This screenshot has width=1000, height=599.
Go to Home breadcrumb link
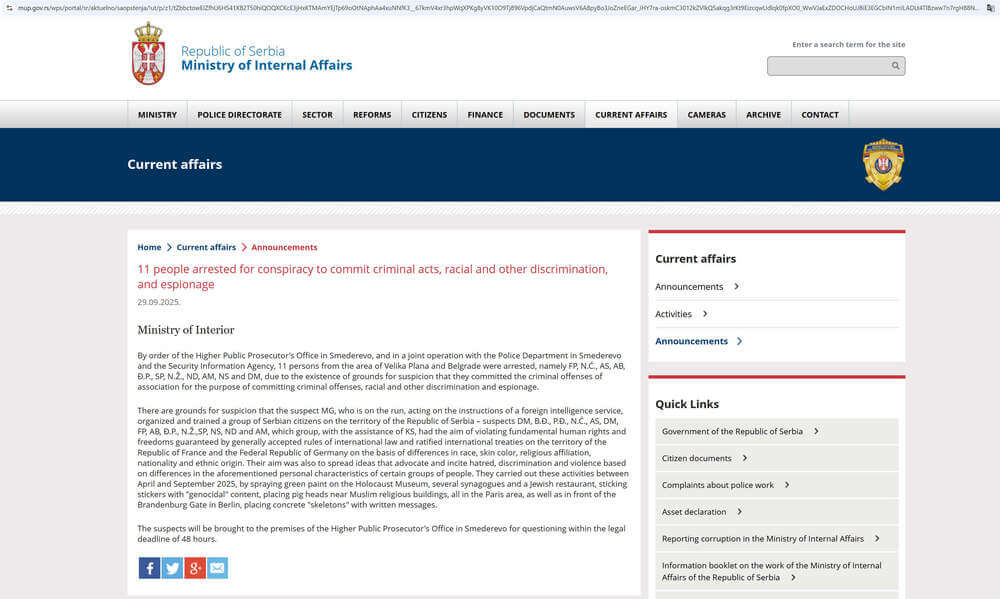click(x=149, y=248)
